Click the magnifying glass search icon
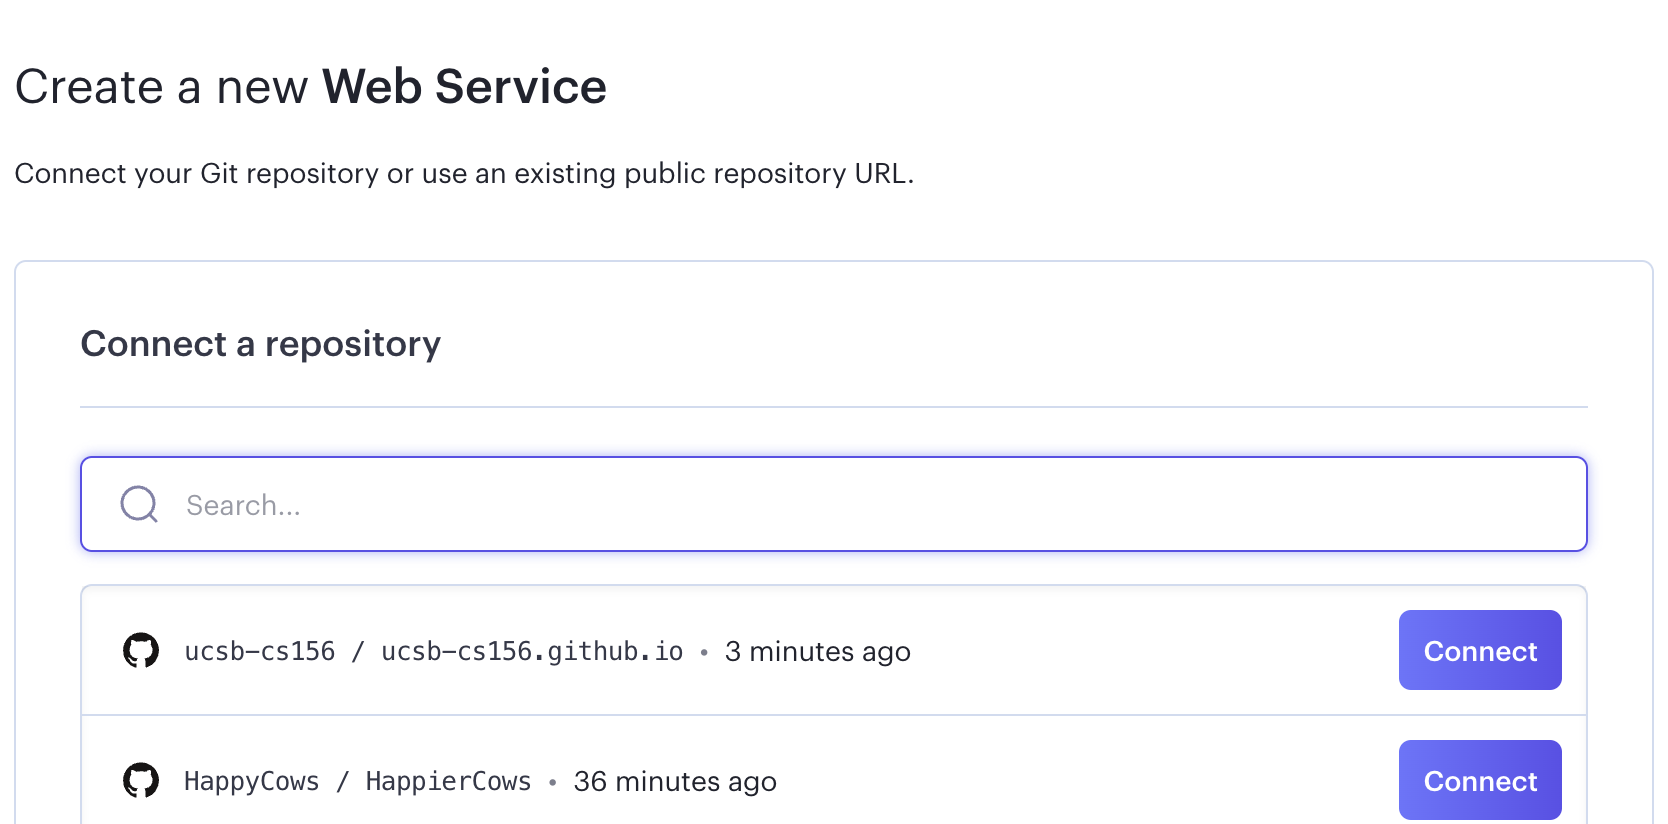Image resolution: width=1668 pixels, height=824 pixels. pos(139,504)
